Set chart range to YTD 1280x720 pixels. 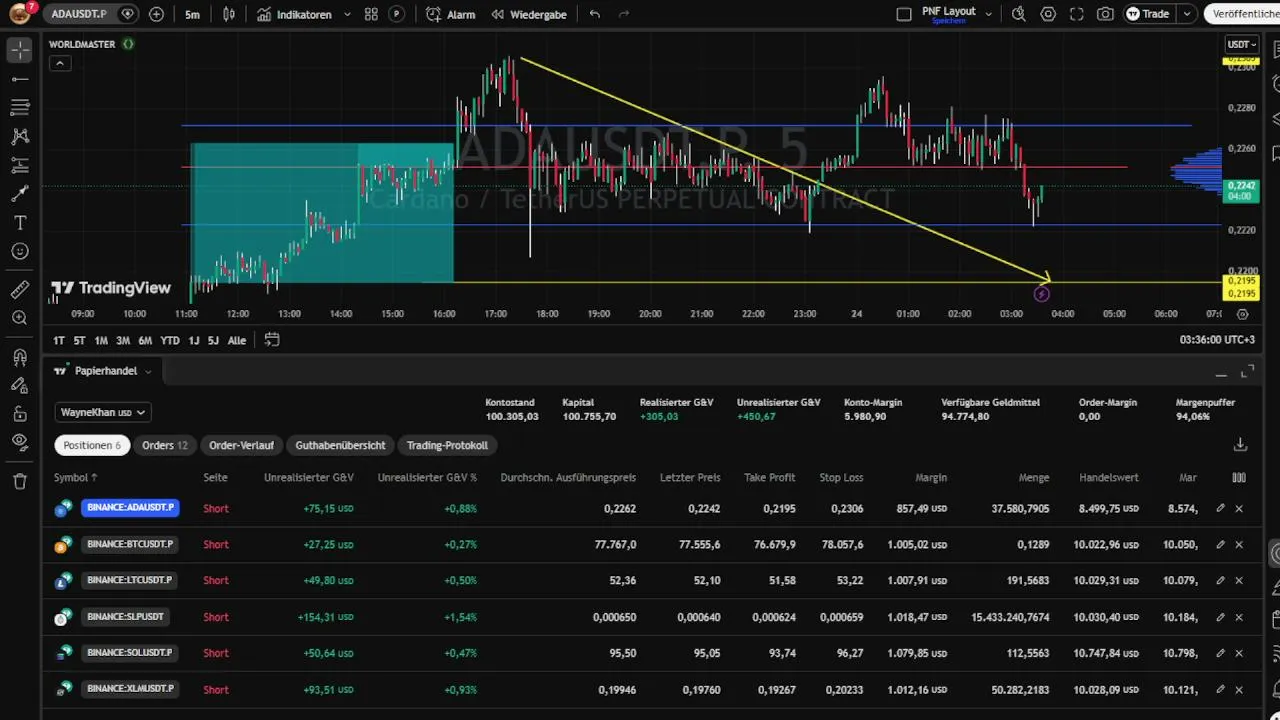[x=170, y=340]
